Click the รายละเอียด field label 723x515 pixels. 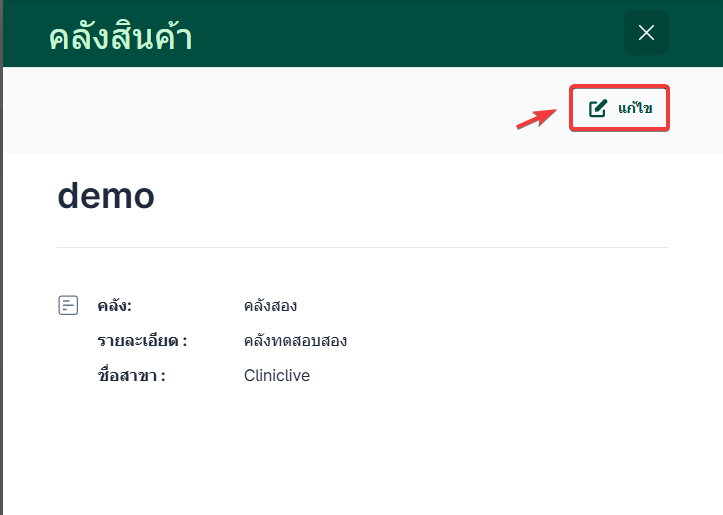[141, 341]
